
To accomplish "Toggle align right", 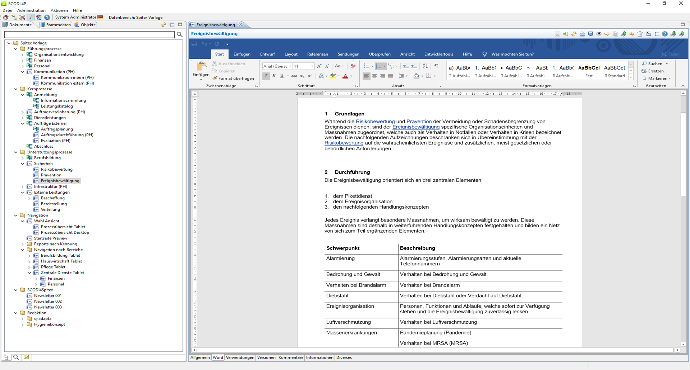I will [382, 76].
